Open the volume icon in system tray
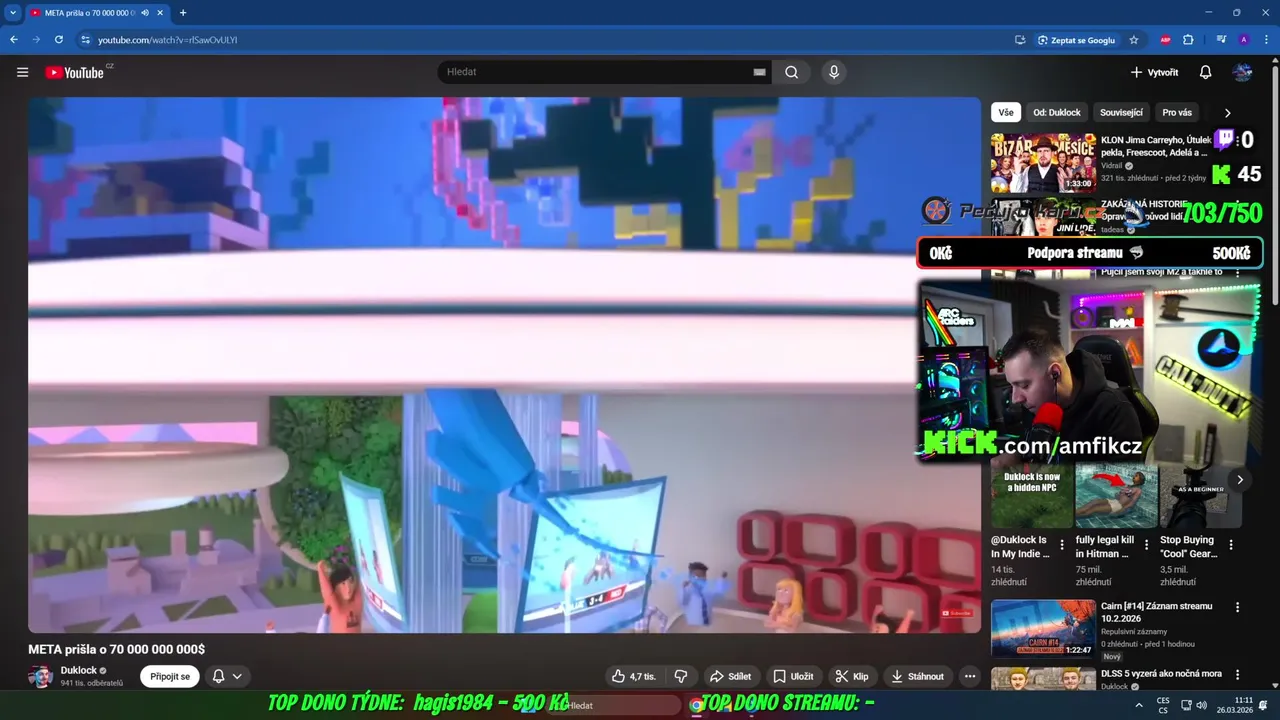The height and width of the screenshot is (720, 1280). coord(1201,705)
